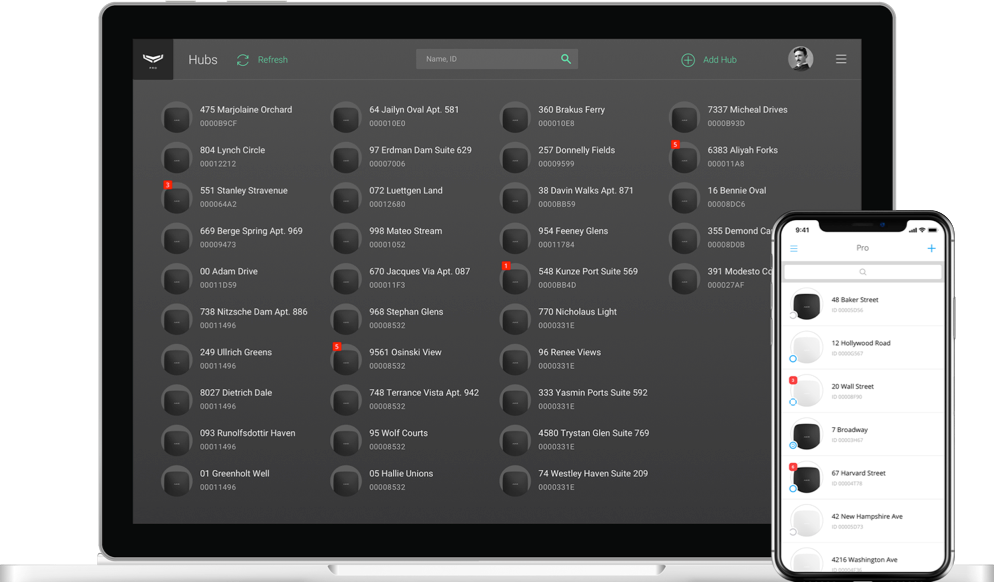
Task: Open hub name 97 Erdman Dam Suite 629
Action: [420, 150]
